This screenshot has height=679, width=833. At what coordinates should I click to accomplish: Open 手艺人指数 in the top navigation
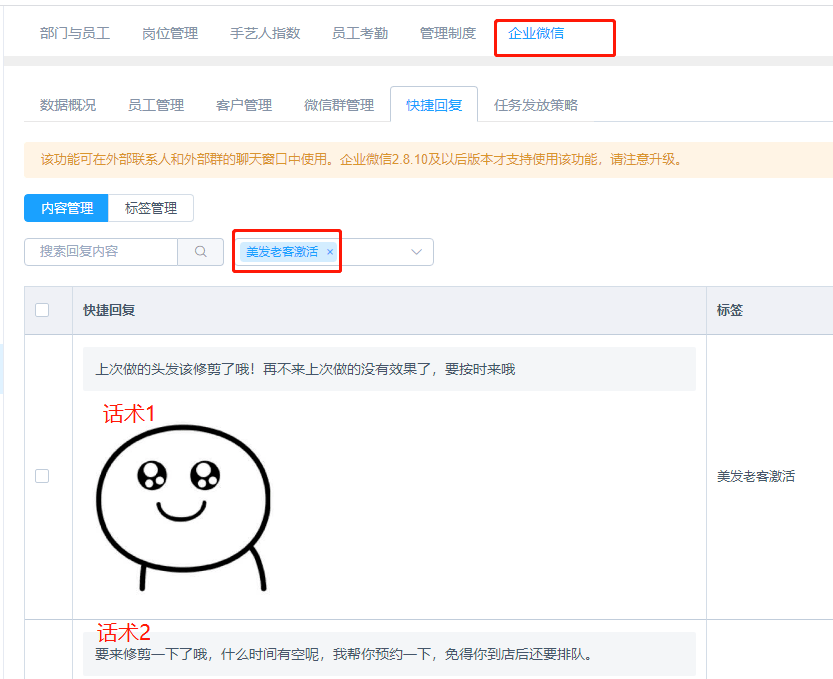[x=263, y=31]
